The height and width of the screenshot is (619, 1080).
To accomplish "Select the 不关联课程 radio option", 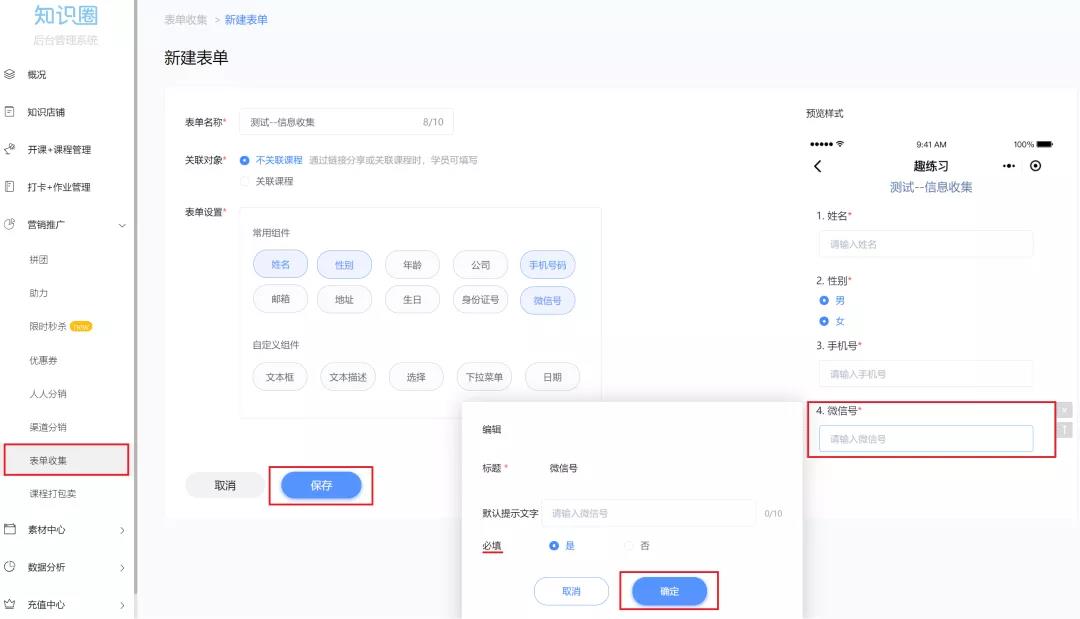I will pos(245,160).
